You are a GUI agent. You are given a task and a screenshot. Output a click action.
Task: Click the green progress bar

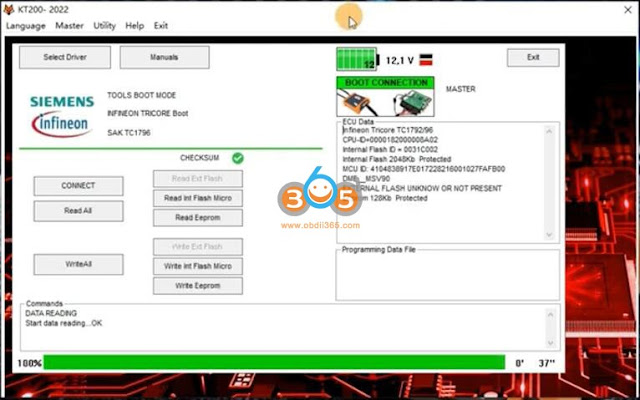coord(274,362)
